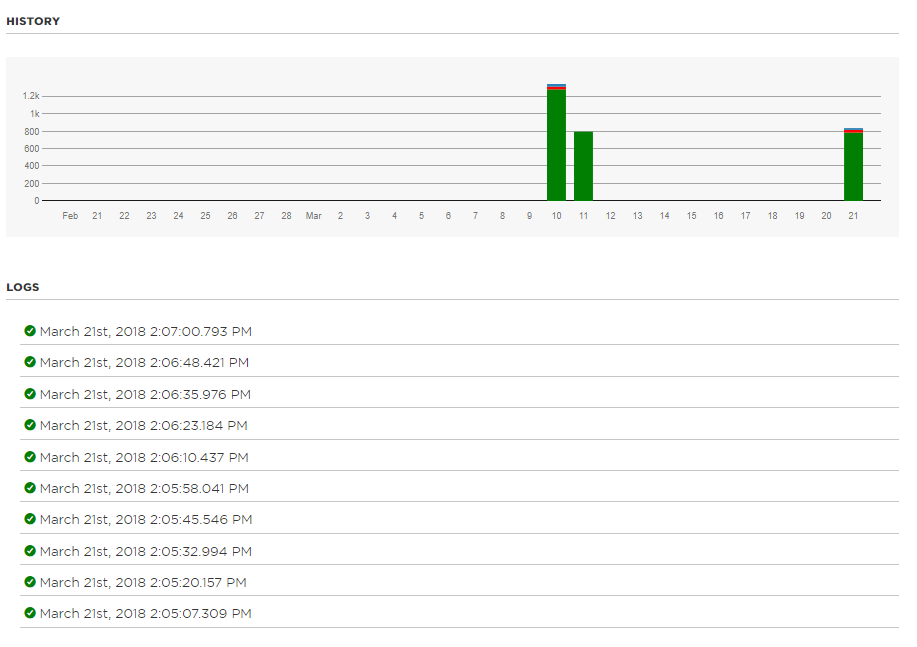Click the green check beside 2:06:48.421 PM entry
Screen dimensions: 917x647
coord(30,362)
